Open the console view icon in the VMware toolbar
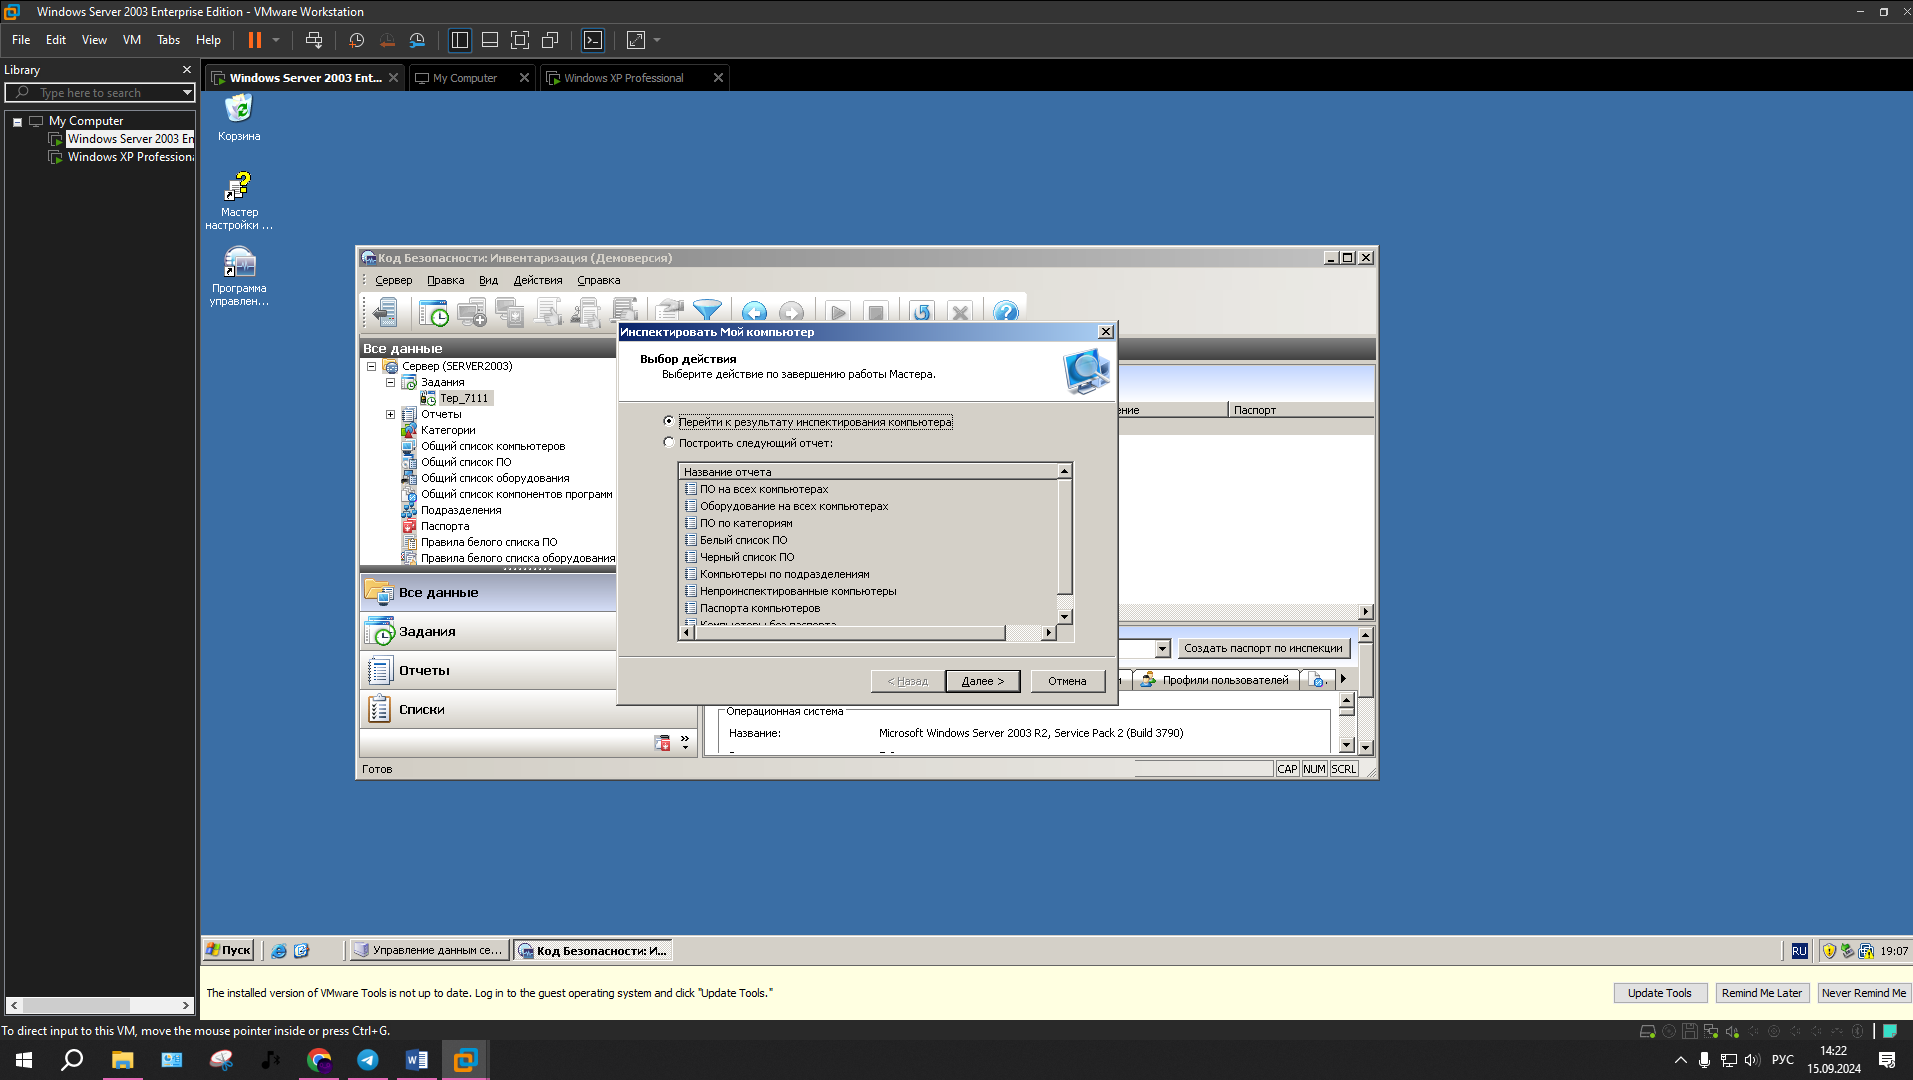This screenshot has width=1913, height=1080. [593, 40]
